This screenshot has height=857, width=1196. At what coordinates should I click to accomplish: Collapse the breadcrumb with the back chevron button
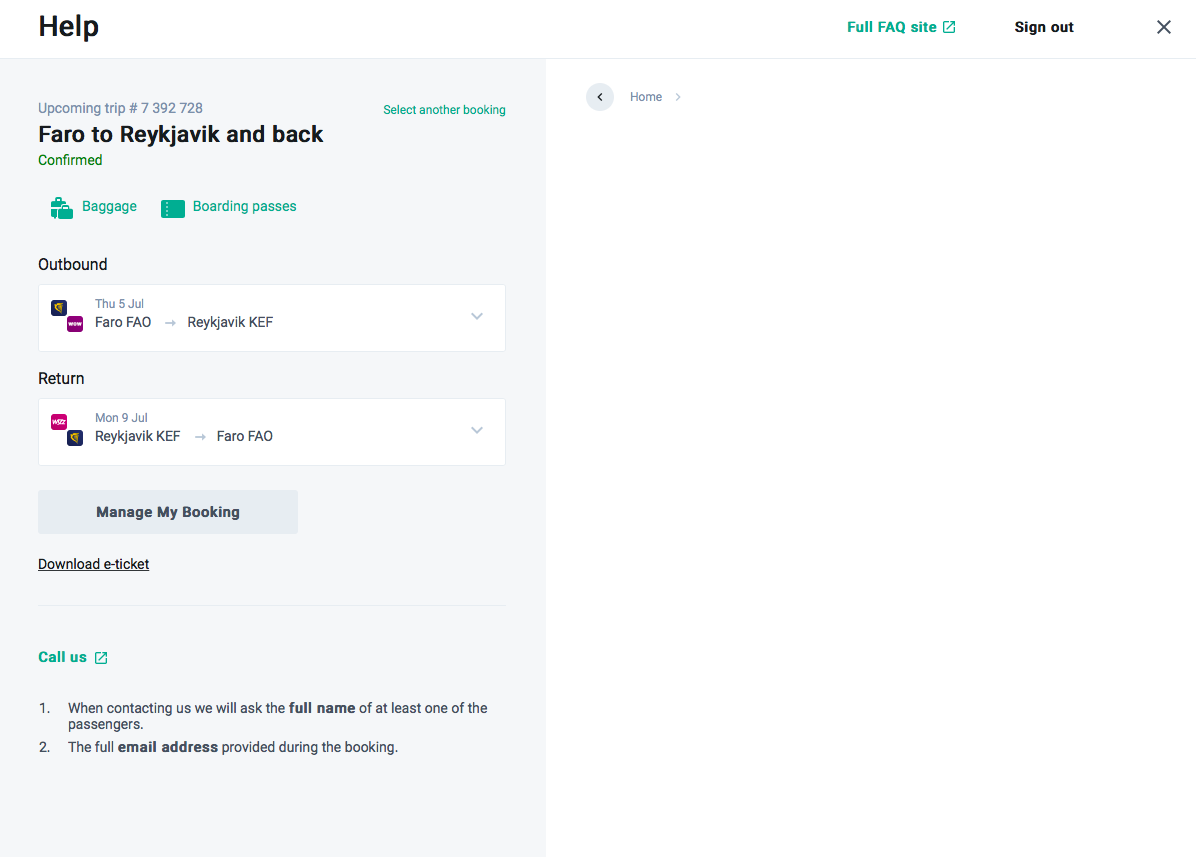(x=599, y=96)
